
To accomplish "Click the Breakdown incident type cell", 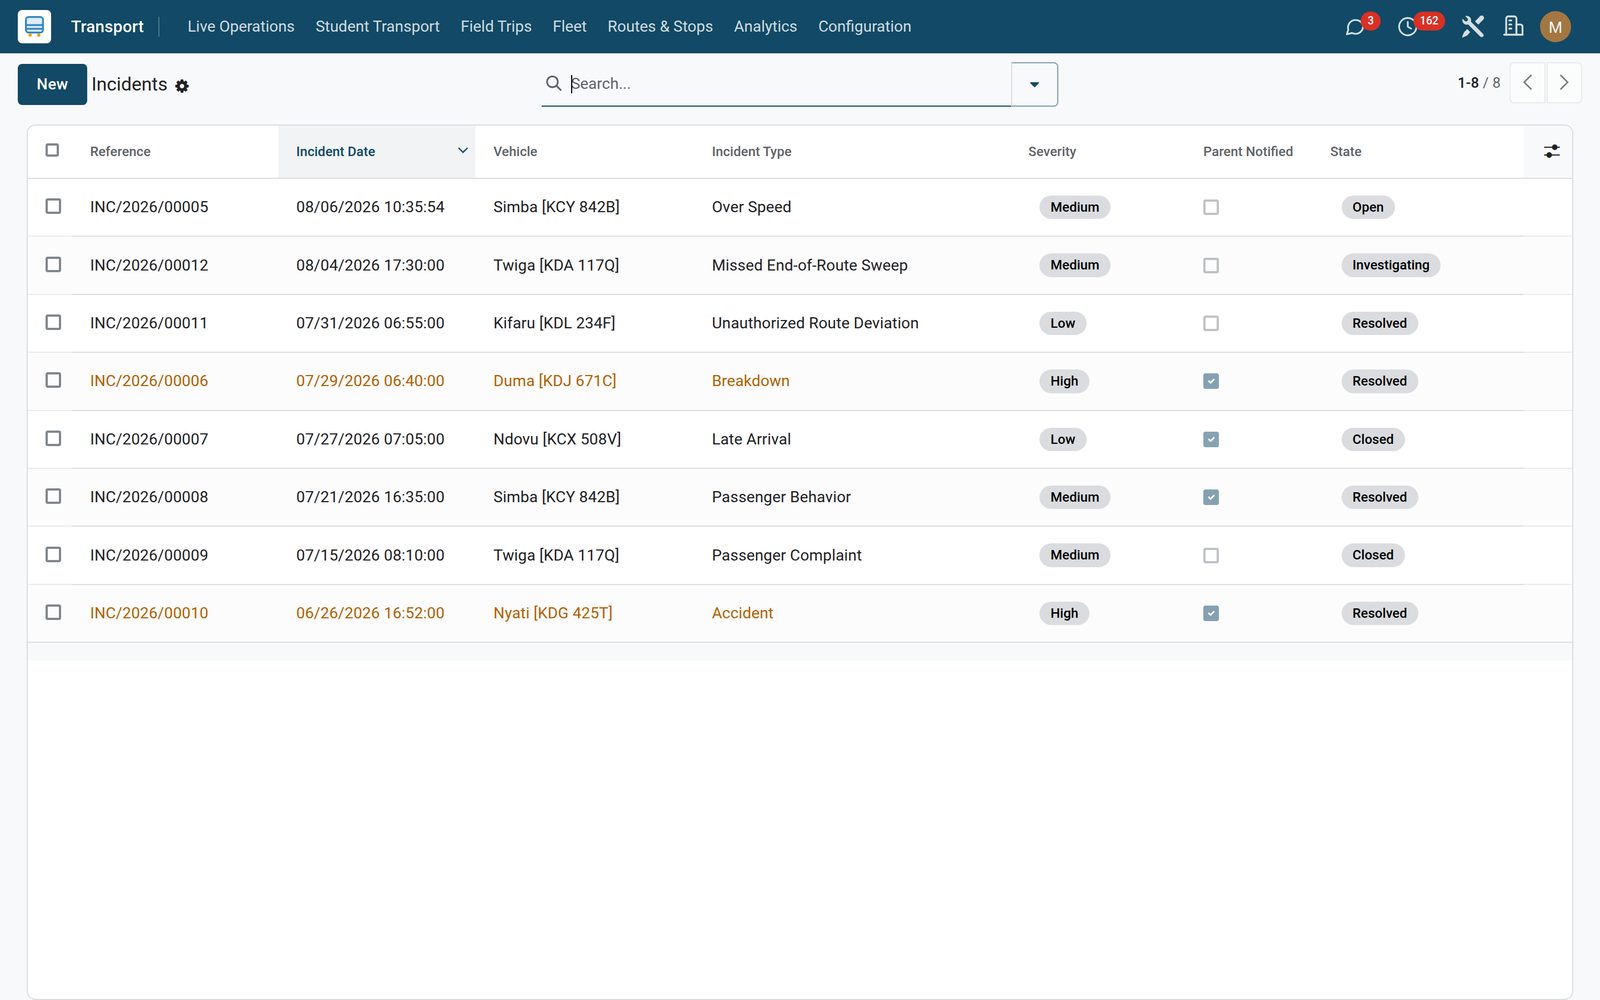I will pos(751,381).
